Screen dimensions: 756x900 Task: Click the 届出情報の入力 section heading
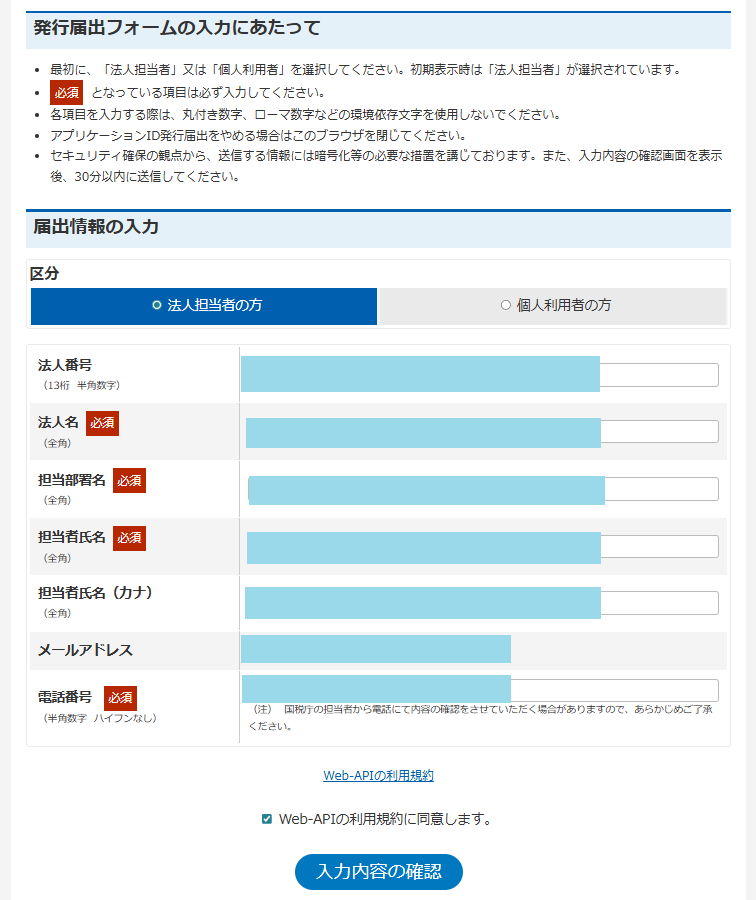coord(96,227)
